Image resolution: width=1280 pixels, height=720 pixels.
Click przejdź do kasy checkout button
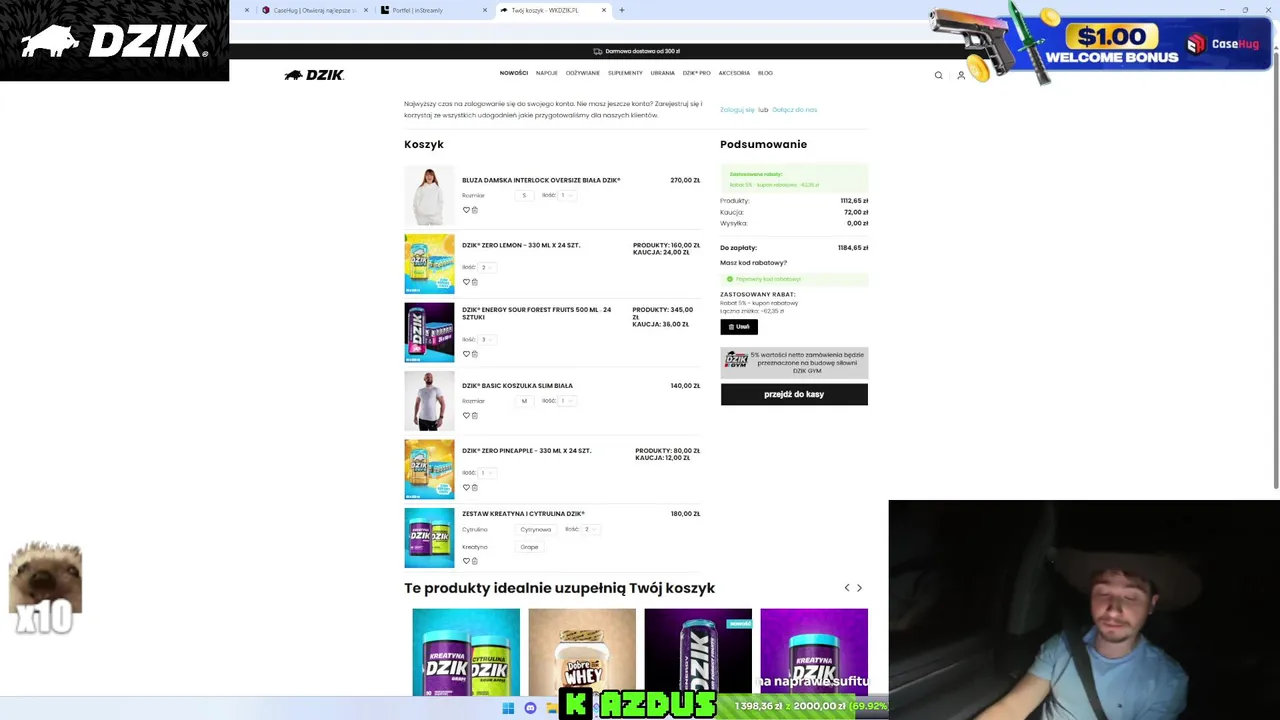[x=794, y=394]
